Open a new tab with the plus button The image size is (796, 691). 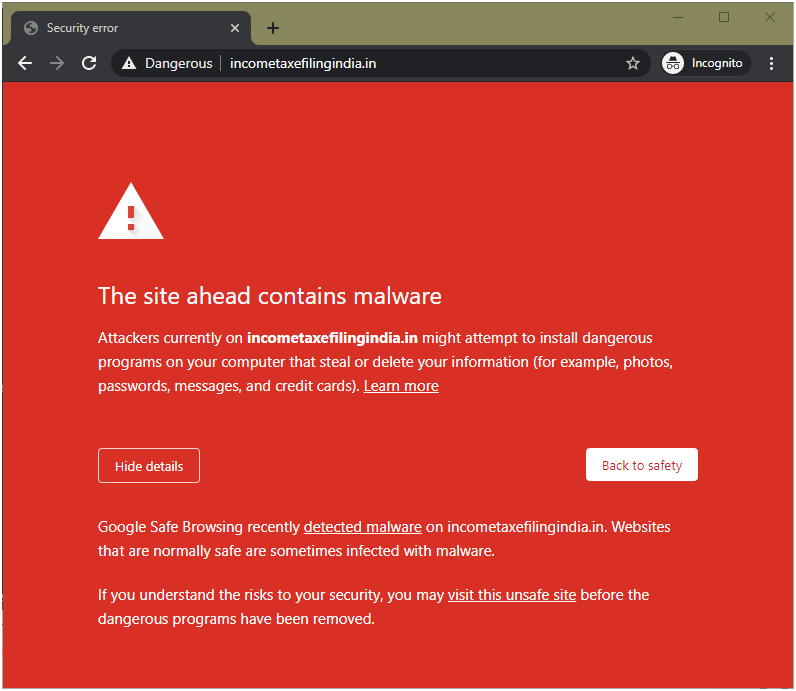[x=273, y=28]
